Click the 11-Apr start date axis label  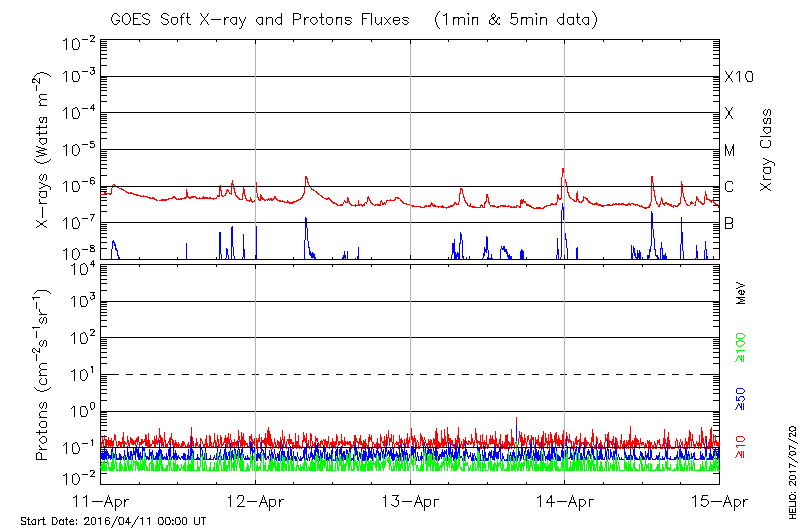(x=101, y=500)
